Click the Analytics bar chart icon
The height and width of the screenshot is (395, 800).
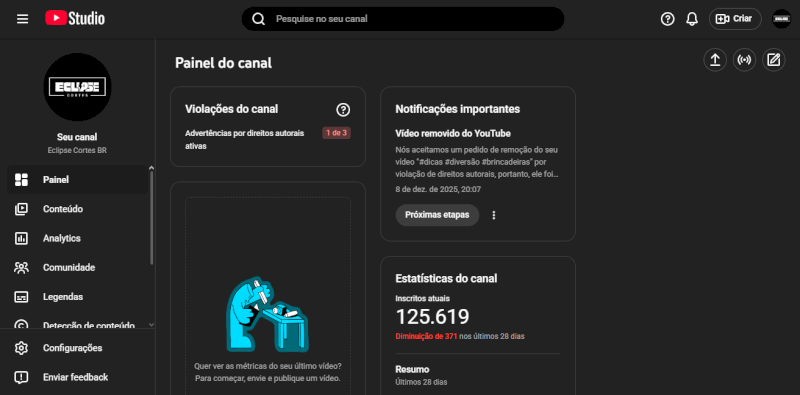pyautogui.click(x=21, y=238)
